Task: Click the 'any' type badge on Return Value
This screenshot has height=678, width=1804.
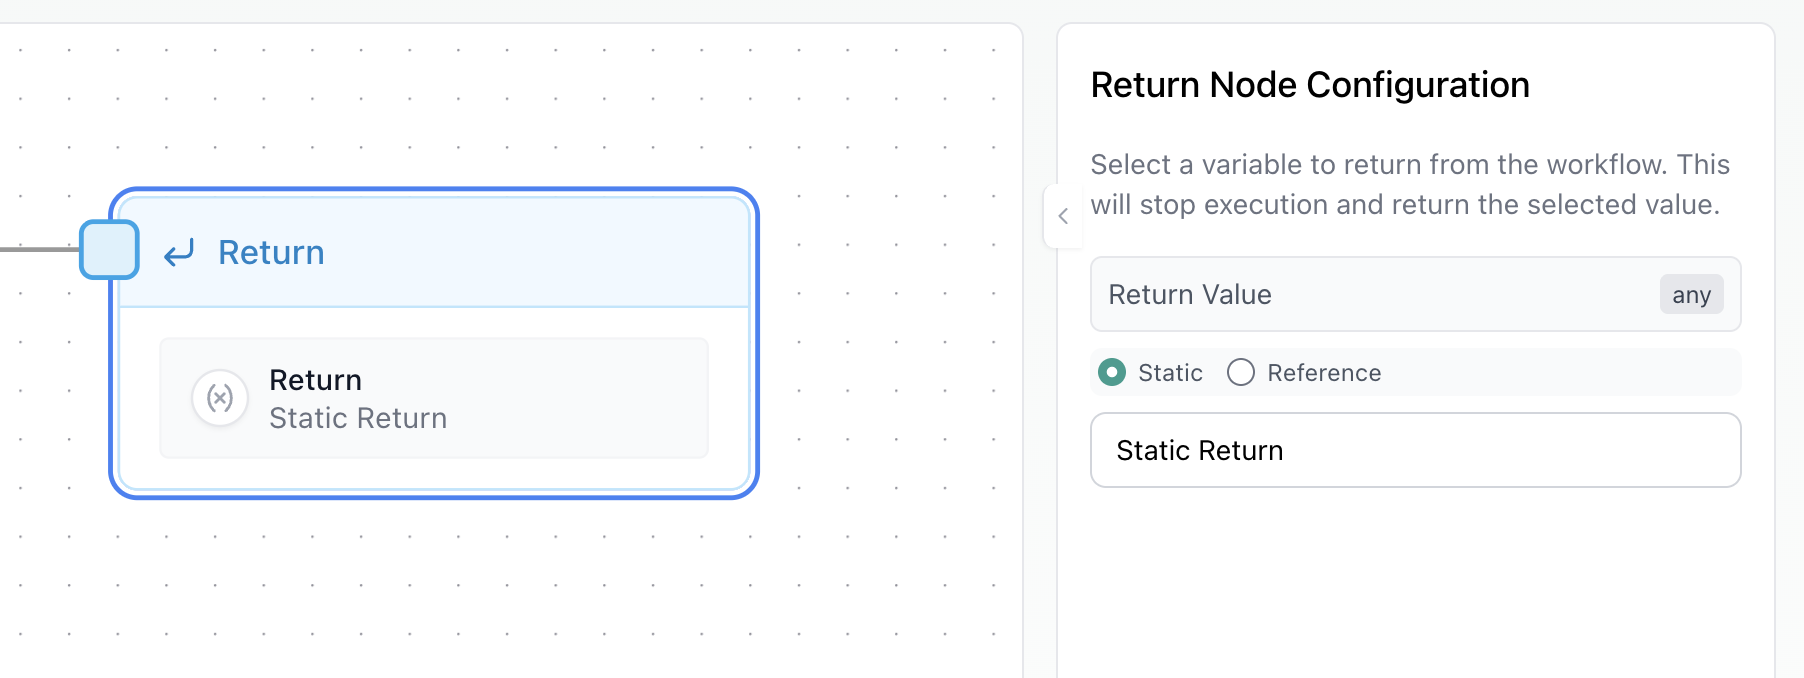Action: [1691, 294]
